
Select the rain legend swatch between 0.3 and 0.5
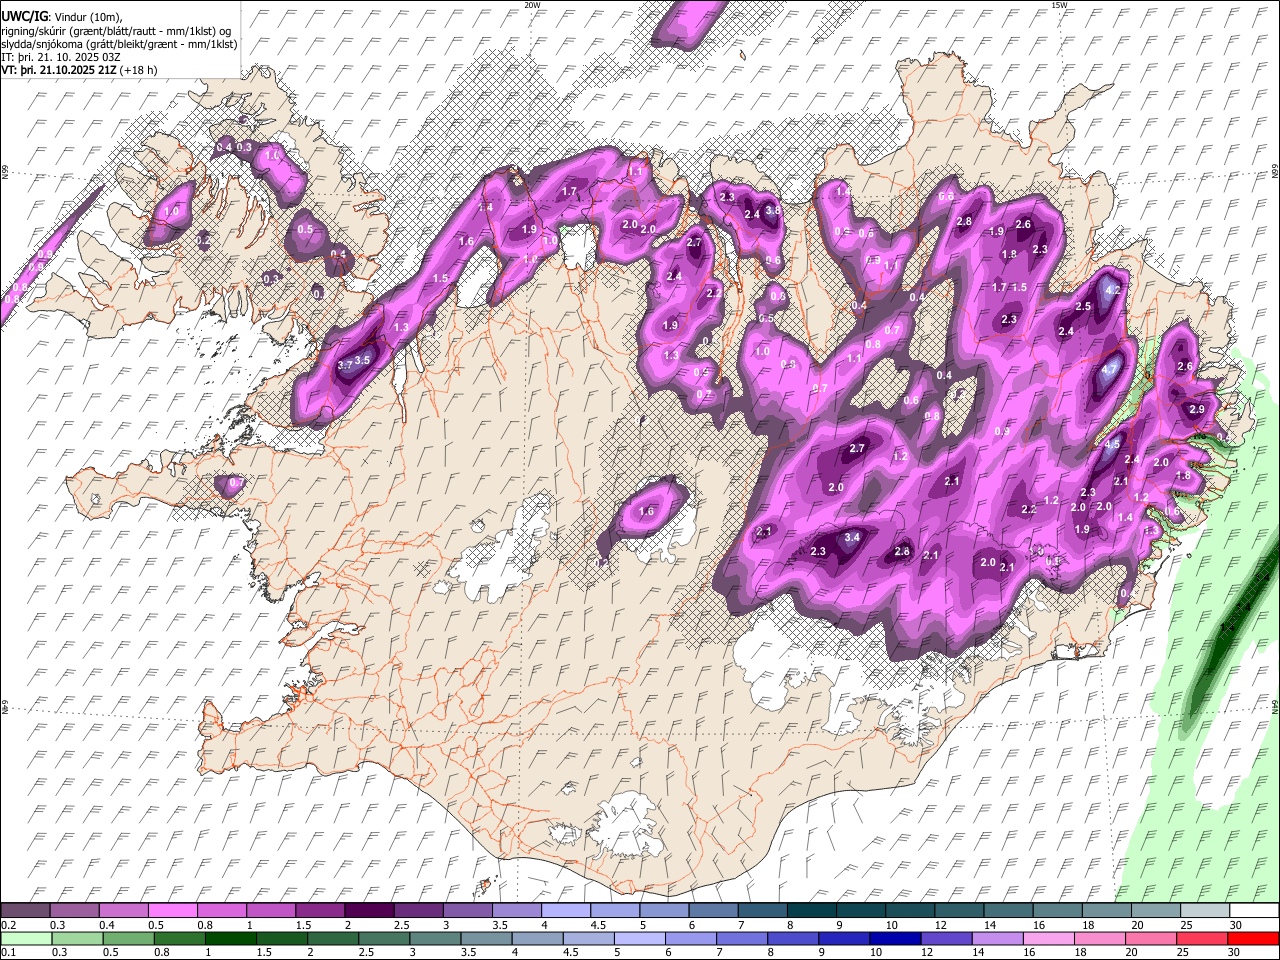tap(77, 938)
